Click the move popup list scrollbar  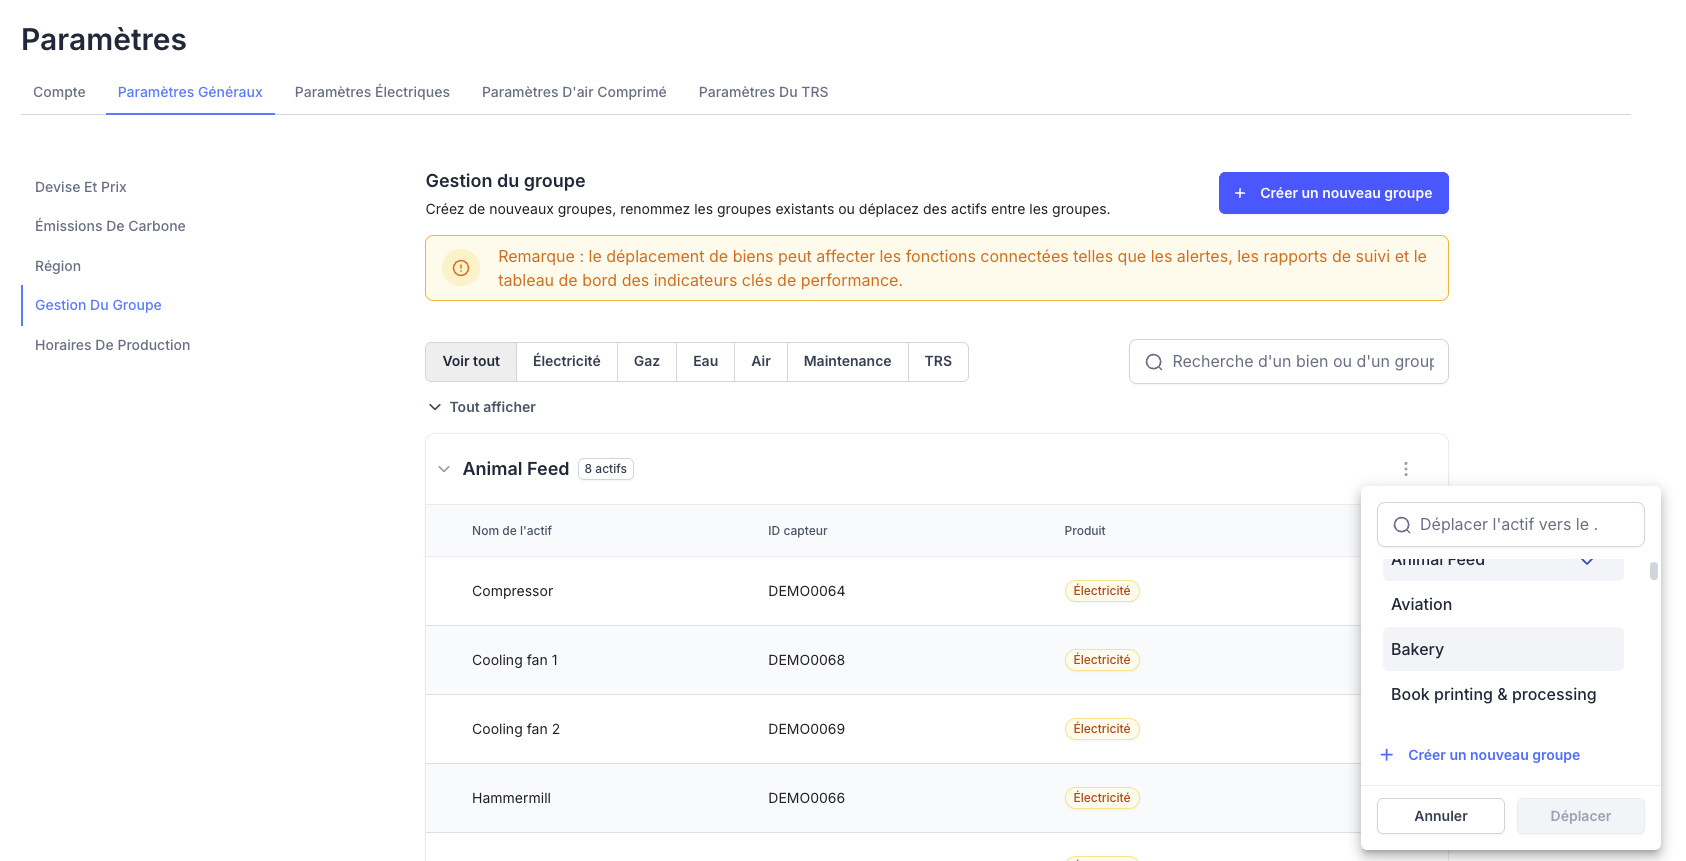tap(1653, 571)
